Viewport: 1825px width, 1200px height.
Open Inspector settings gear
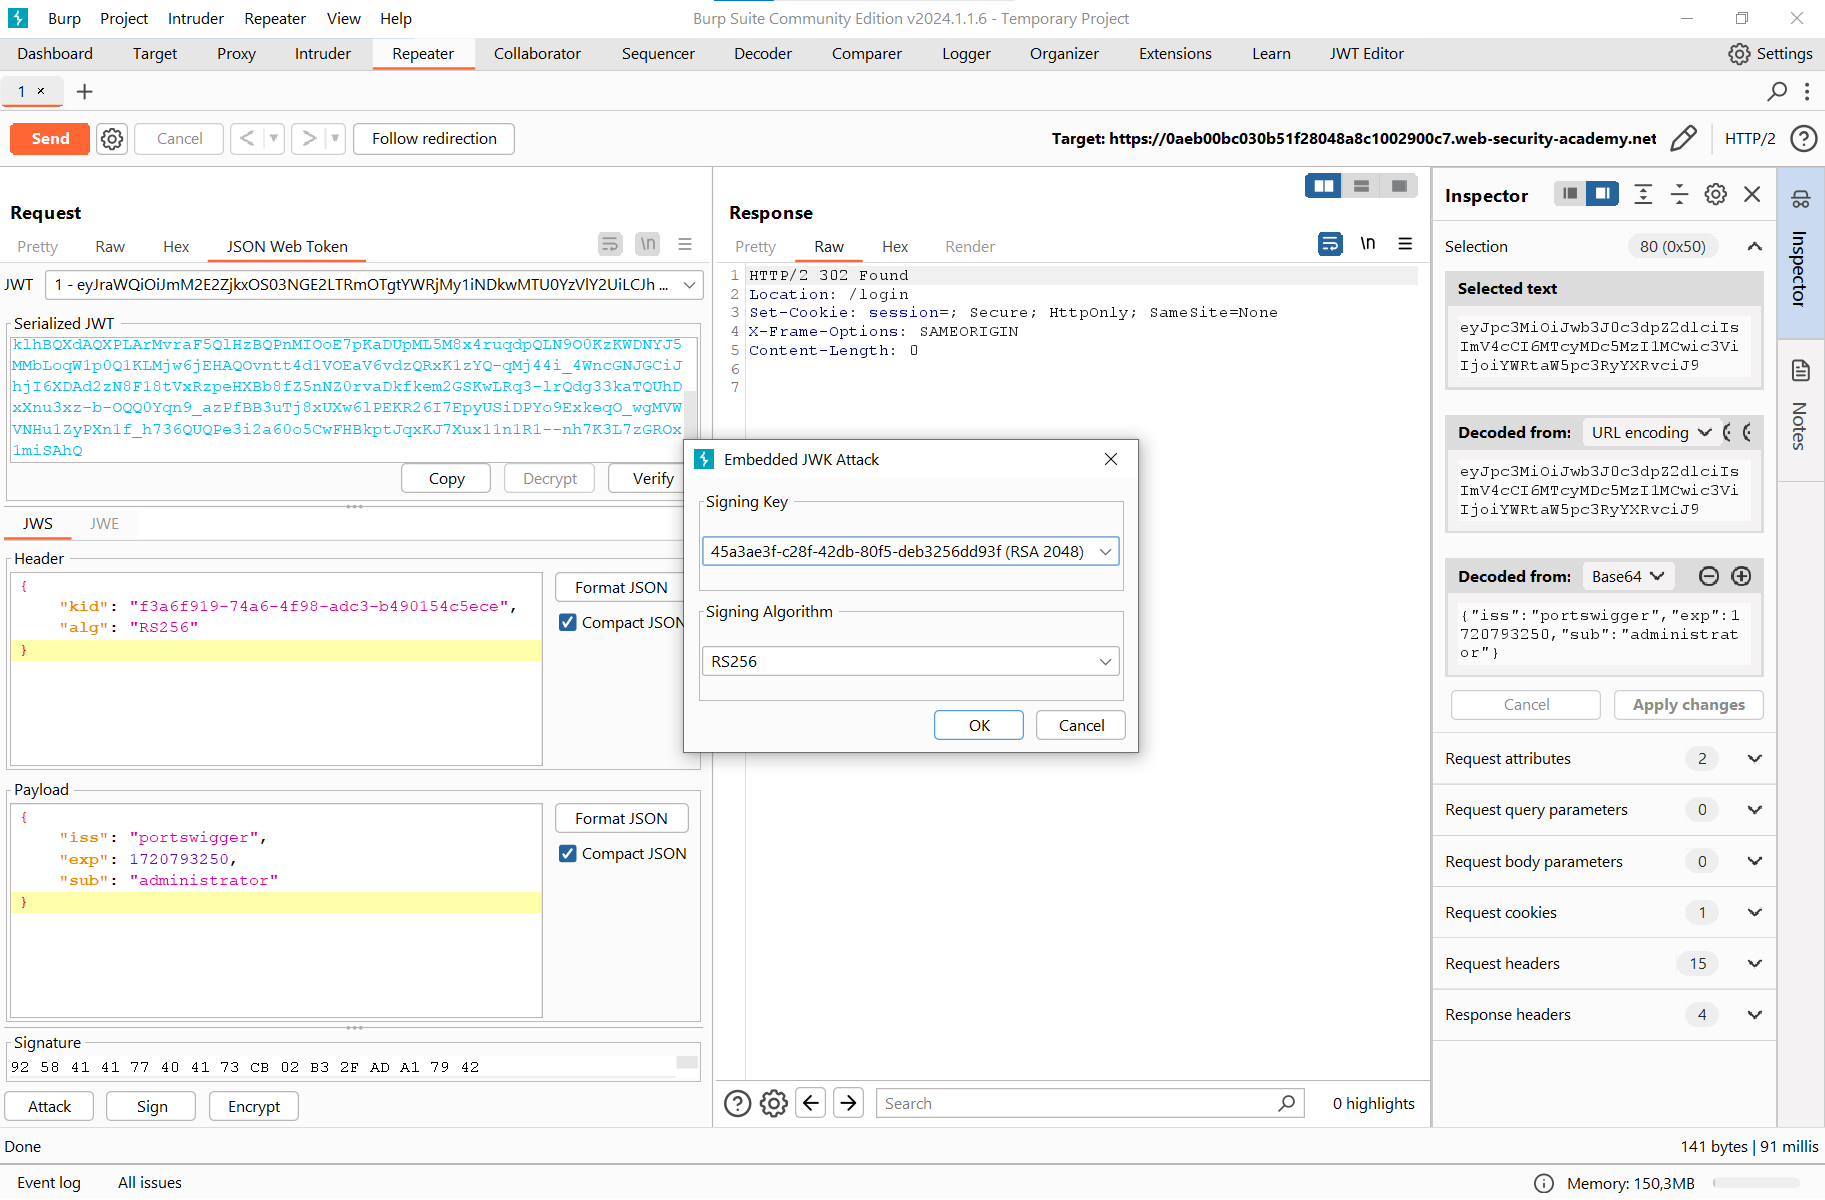coord(1716,194)
